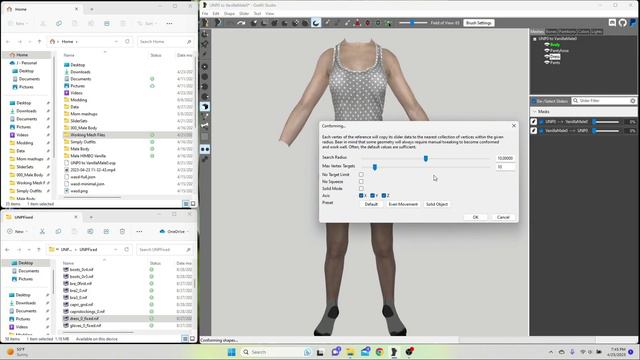Collapse the Masks slider group
The width and height of the screenshot is (640, 360).
pyautogui.click(x=535, y=111)
